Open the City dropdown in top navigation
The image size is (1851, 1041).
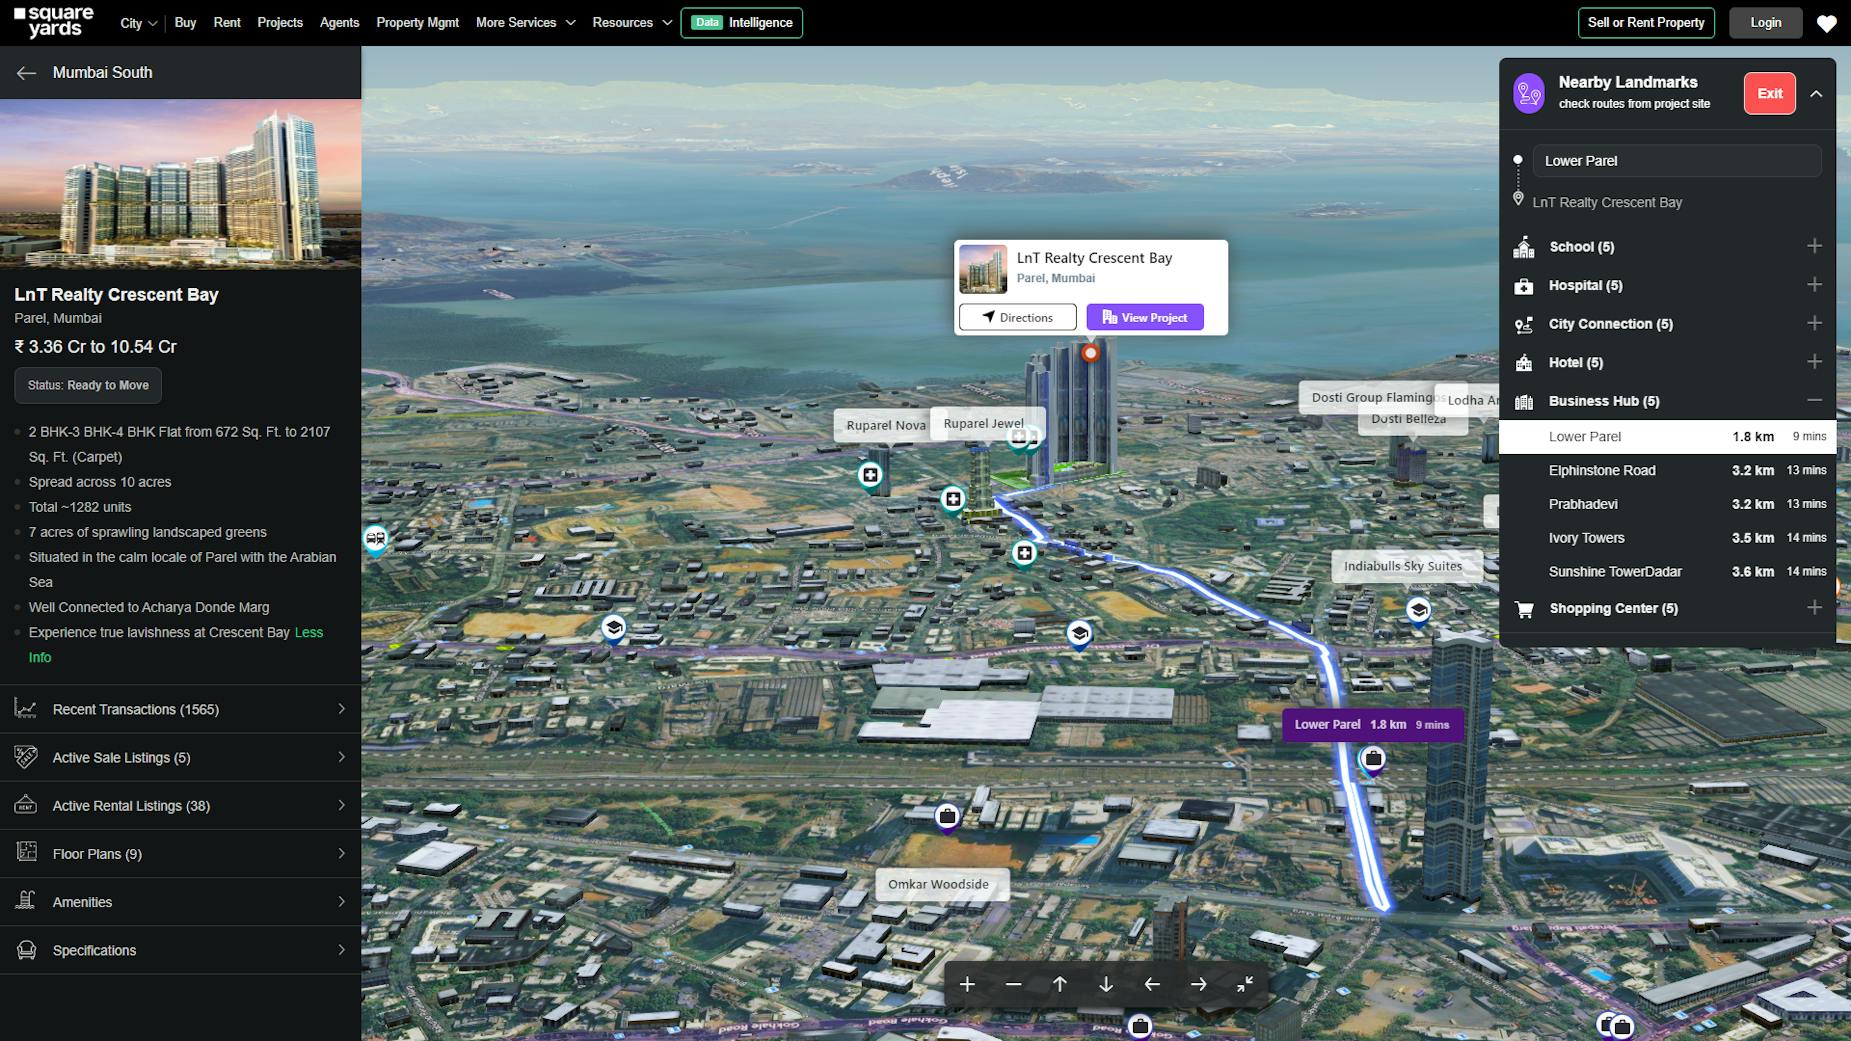[137, 22]
